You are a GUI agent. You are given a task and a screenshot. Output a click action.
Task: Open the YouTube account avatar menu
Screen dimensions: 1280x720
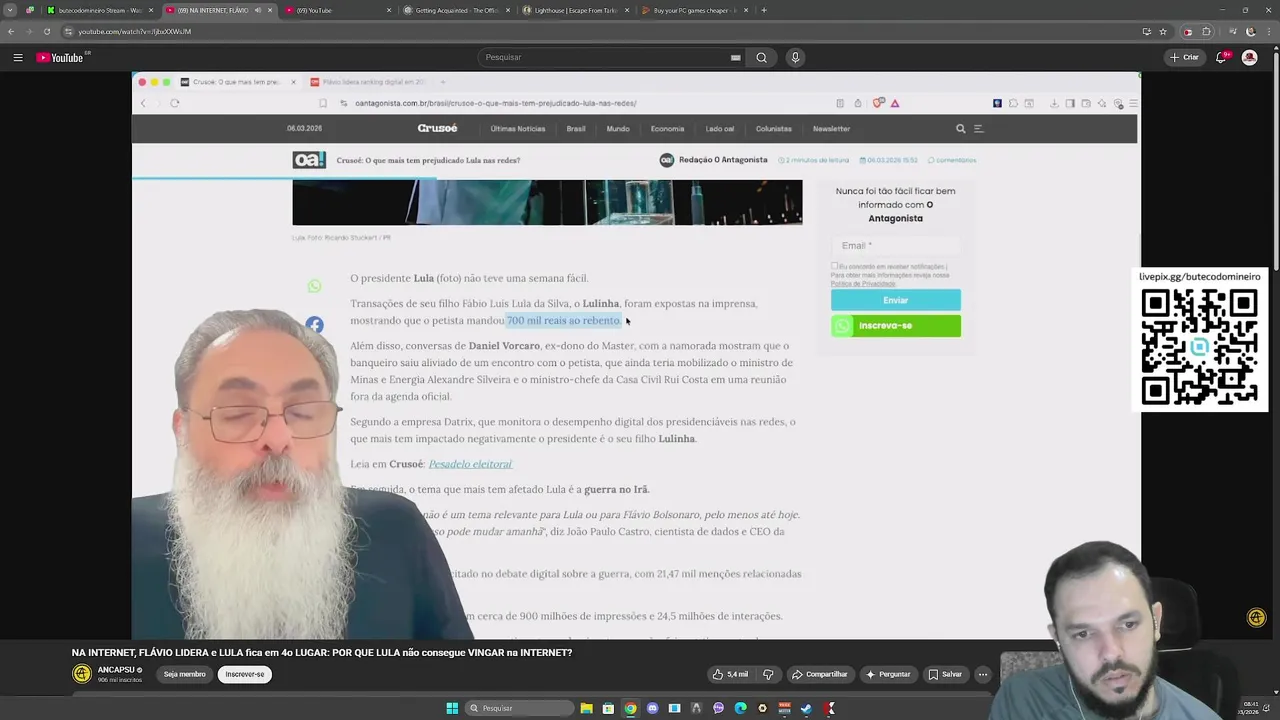click(1249, 58)
